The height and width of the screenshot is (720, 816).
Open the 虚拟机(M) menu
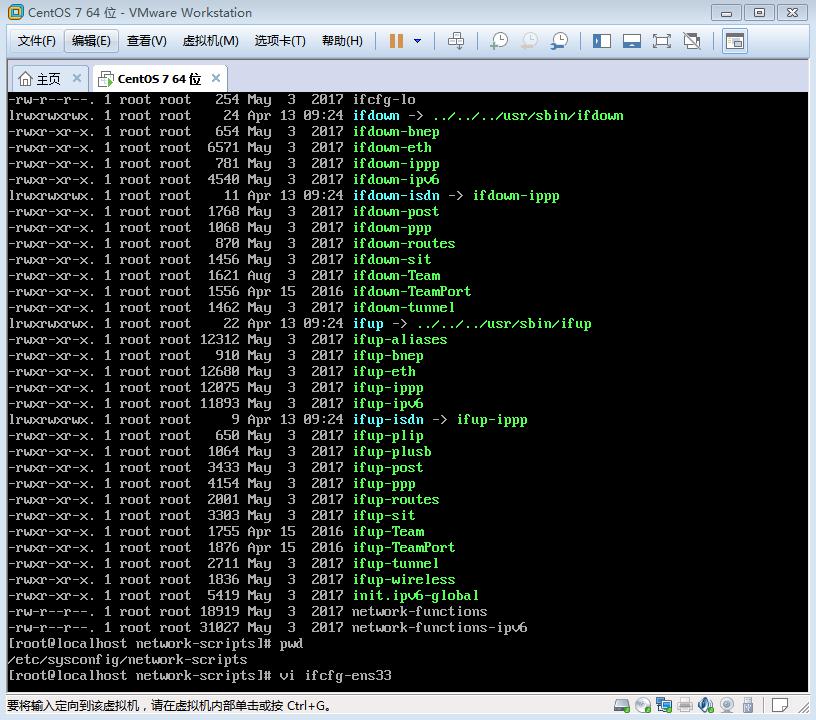pyautogui.click(x=210, y=41)
